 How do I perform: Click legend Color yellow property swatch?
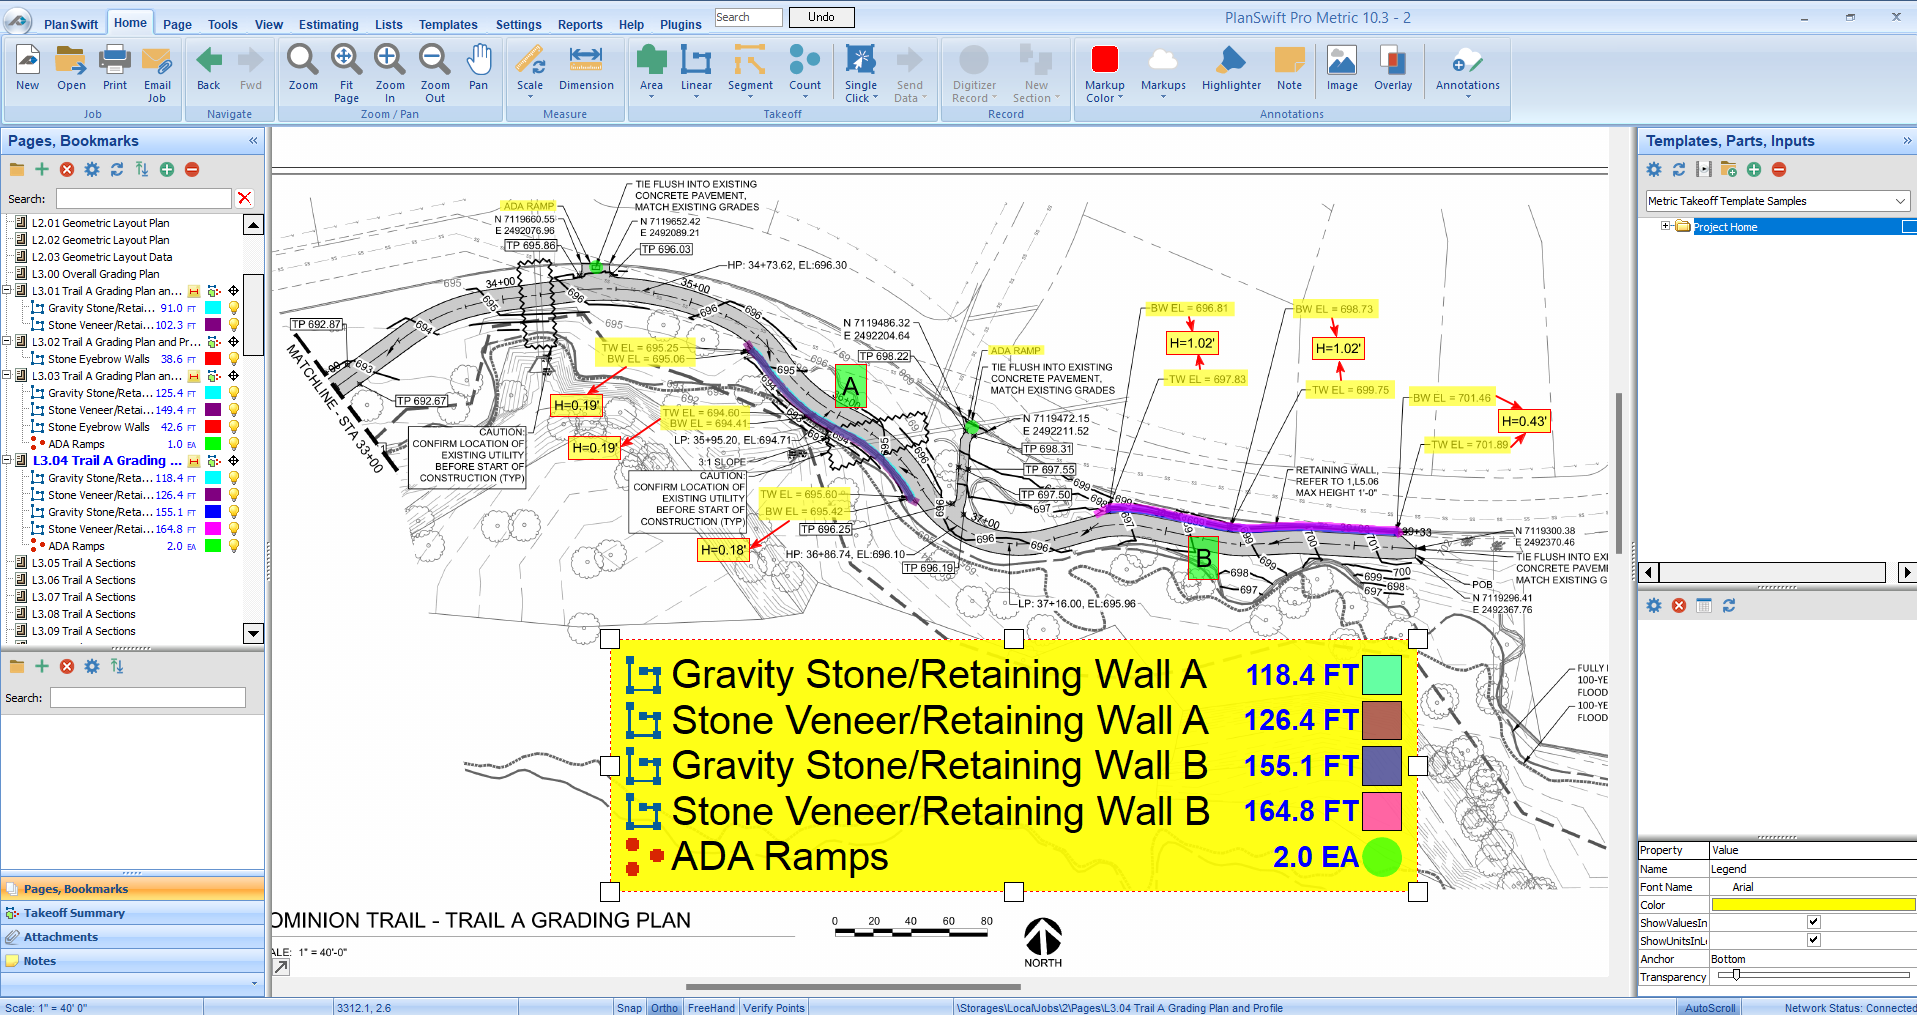click(x=1812, y=905)
